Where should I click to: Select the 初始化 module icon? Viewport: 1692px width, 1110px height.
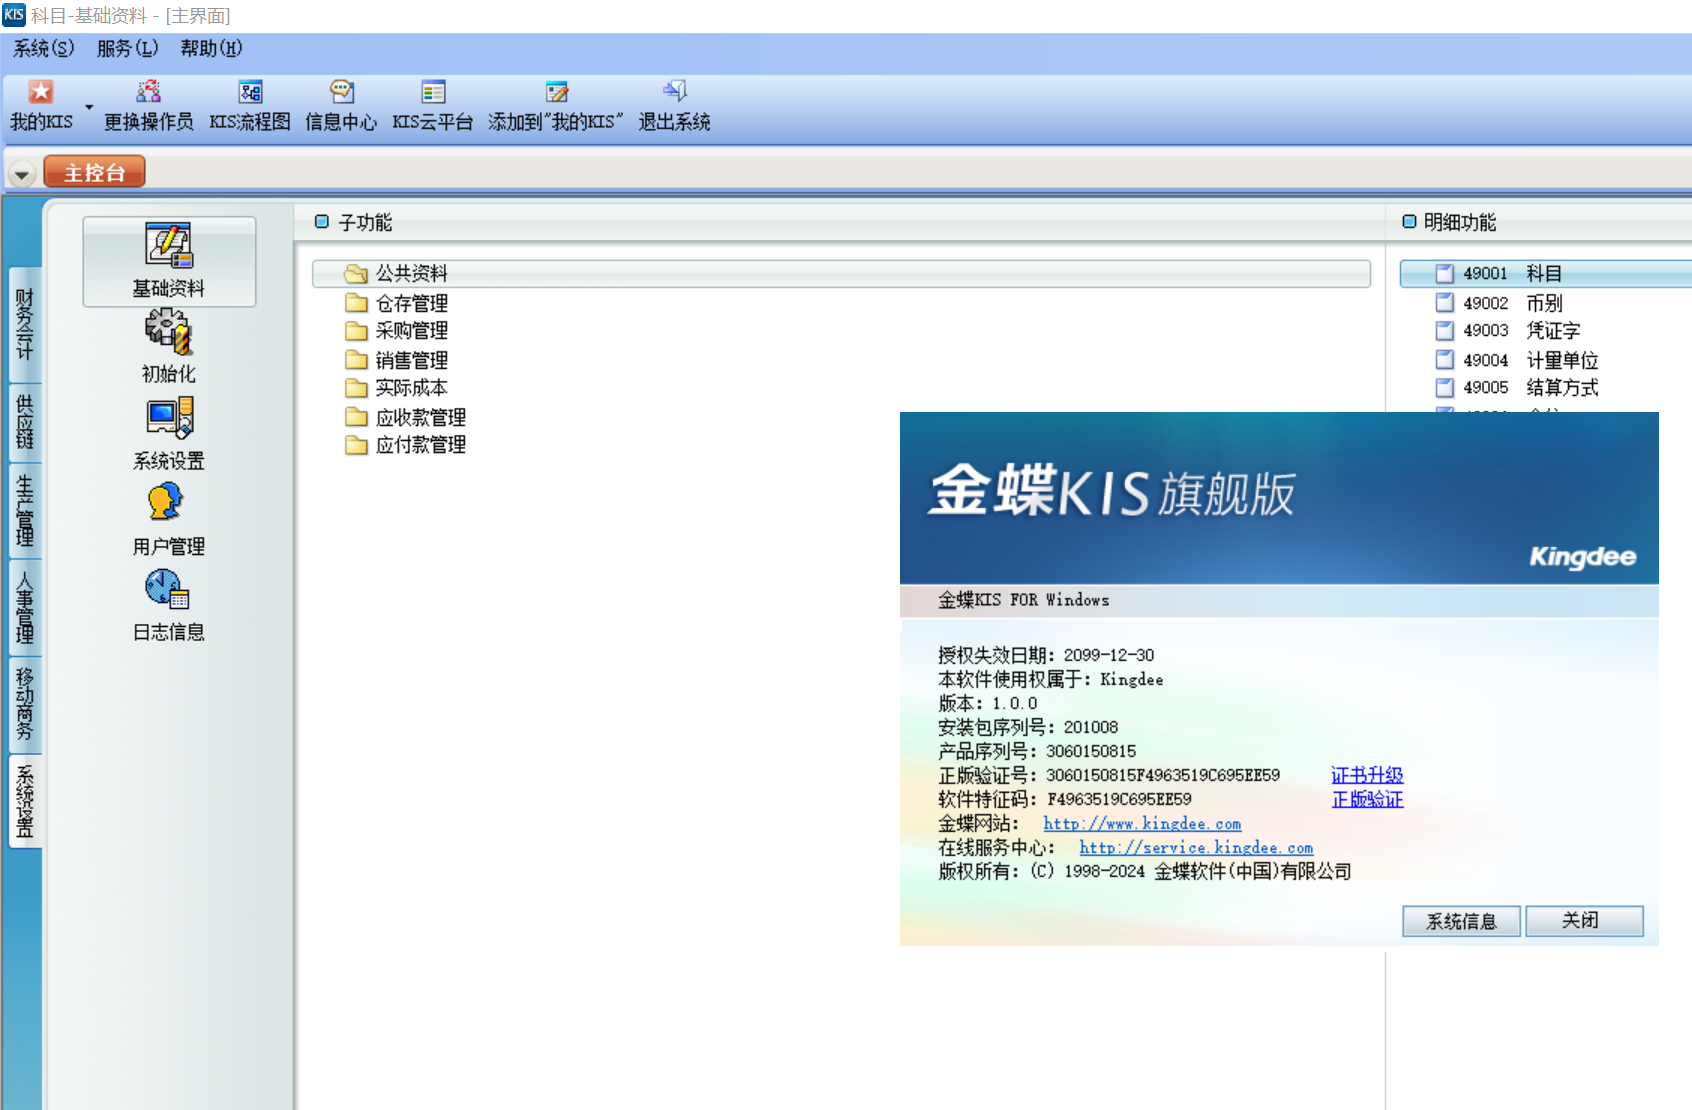pos(169,347)
